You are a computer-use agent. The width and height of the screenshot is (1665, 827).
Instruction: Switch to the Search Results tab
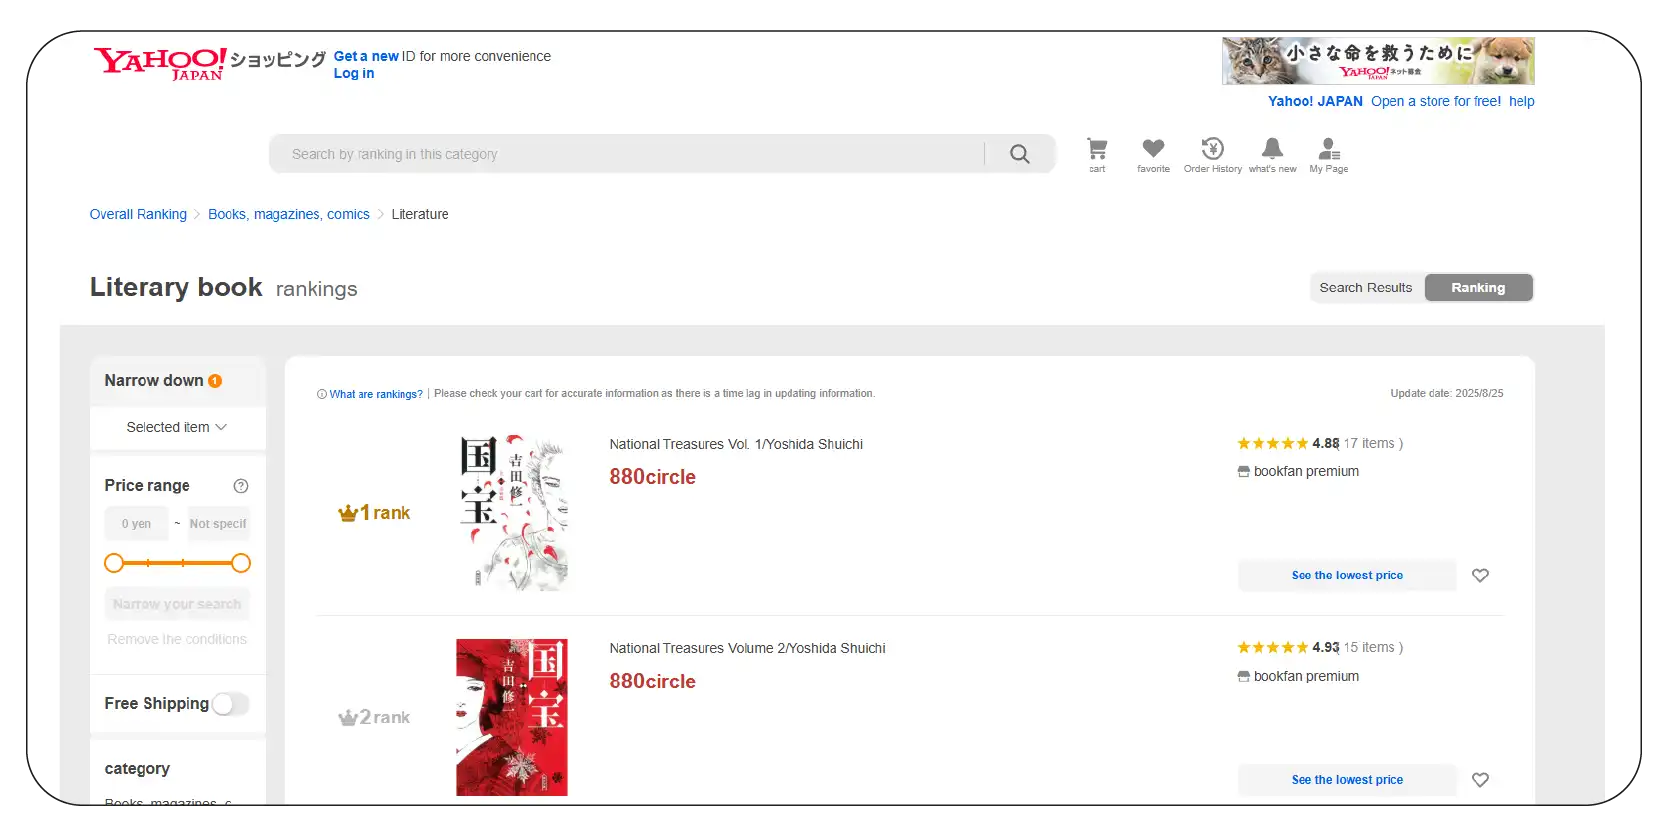[x=1365, y=288]
